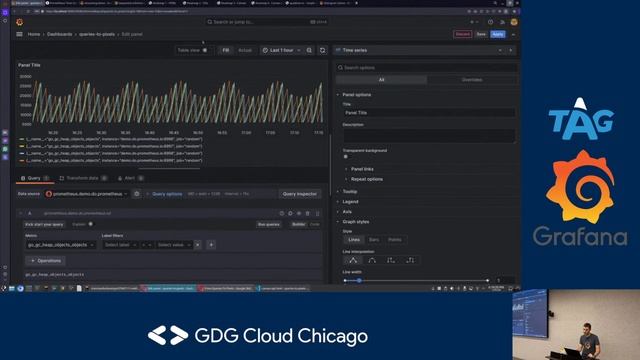Screen dimensions: 640x360
Task: Switch to Builder query mode
Action: (298, 224)
